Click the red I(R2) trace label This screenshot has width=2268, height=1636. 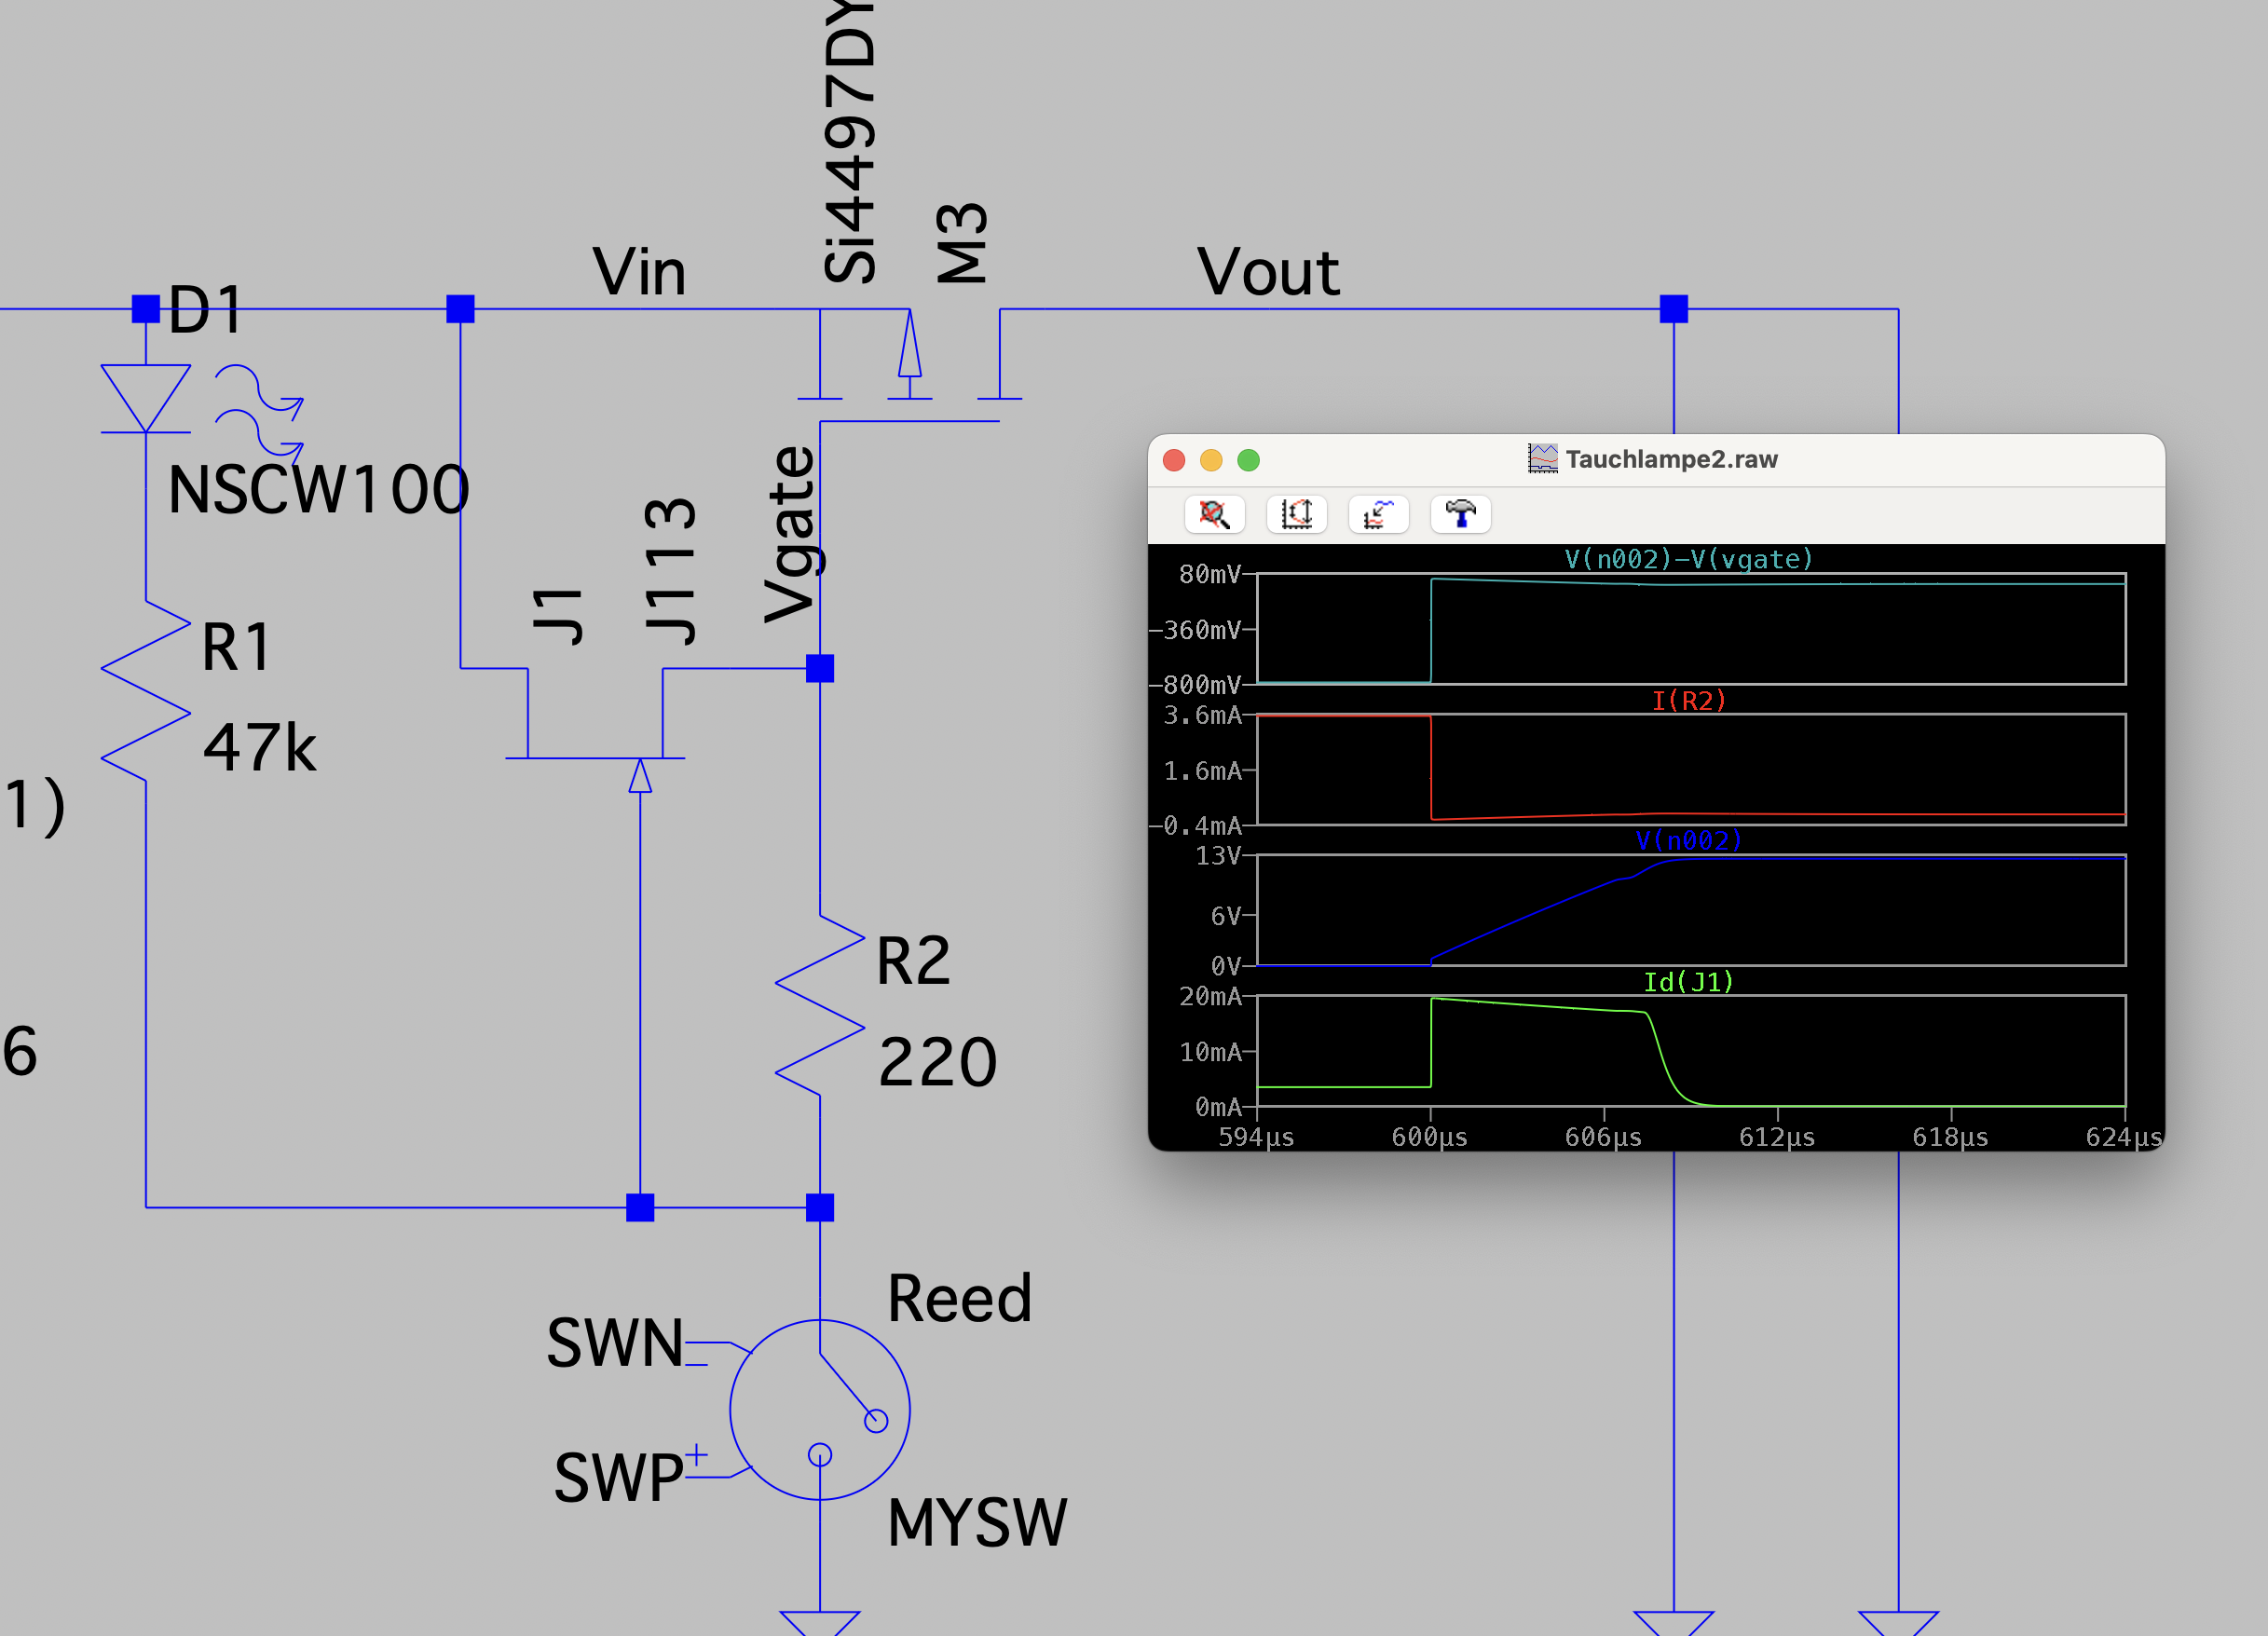(x=1688, y=700)
